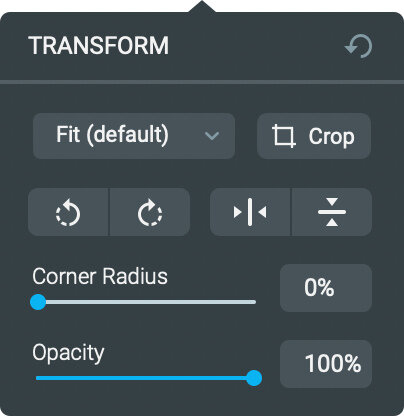Select the Crop button

pos(314,136)
